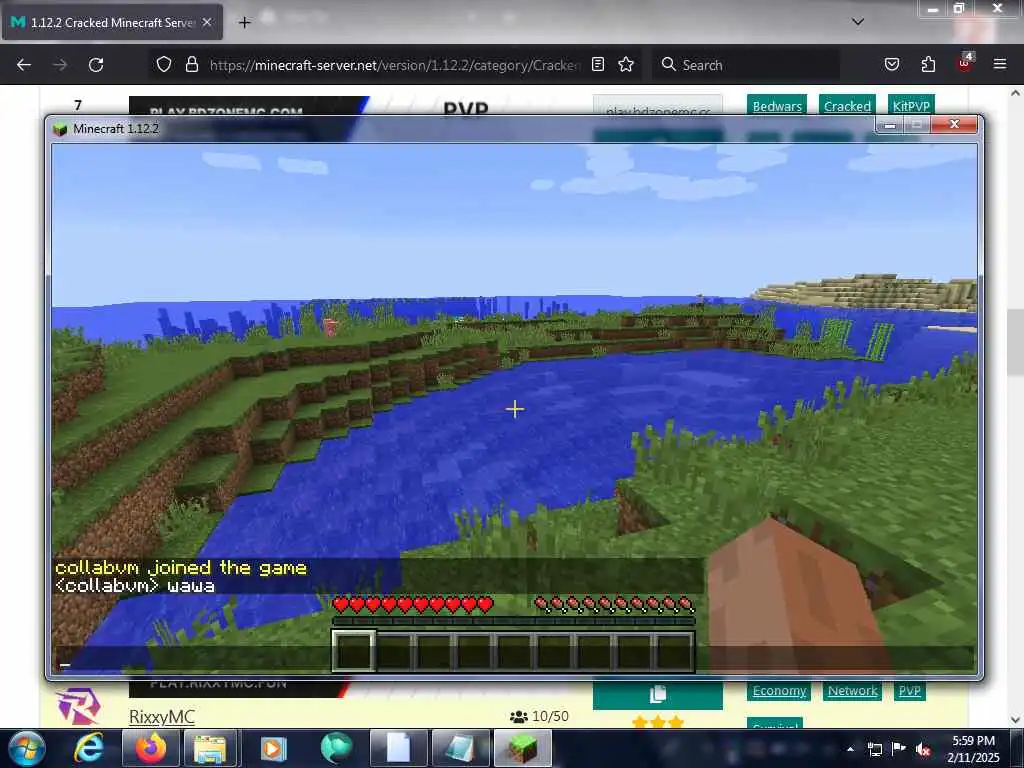Reload the page with the refresh icon
This screenshot has height=768, width=1024.
[x=96, y=65]
